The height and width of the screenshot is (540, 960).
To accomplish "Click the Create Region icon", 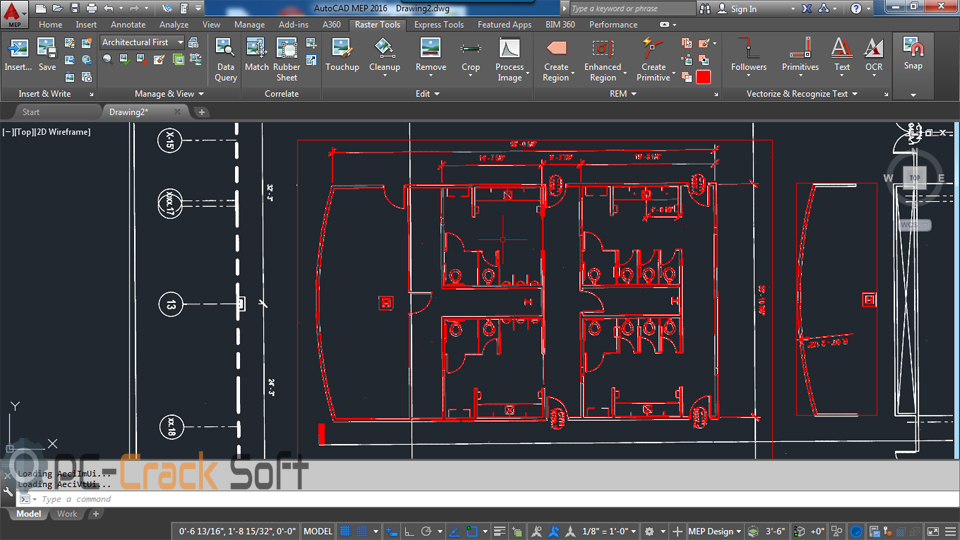I will coord(556,49).
